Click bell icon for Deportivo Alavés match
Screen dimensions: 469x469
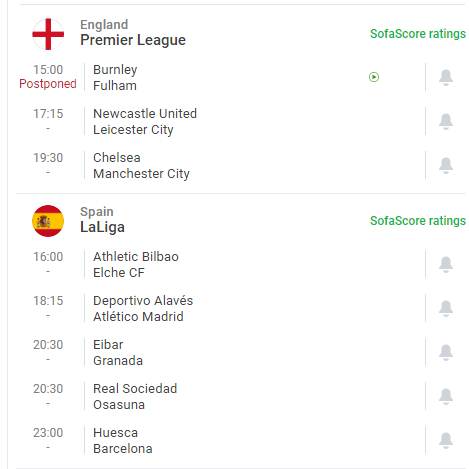coord(446,308)
